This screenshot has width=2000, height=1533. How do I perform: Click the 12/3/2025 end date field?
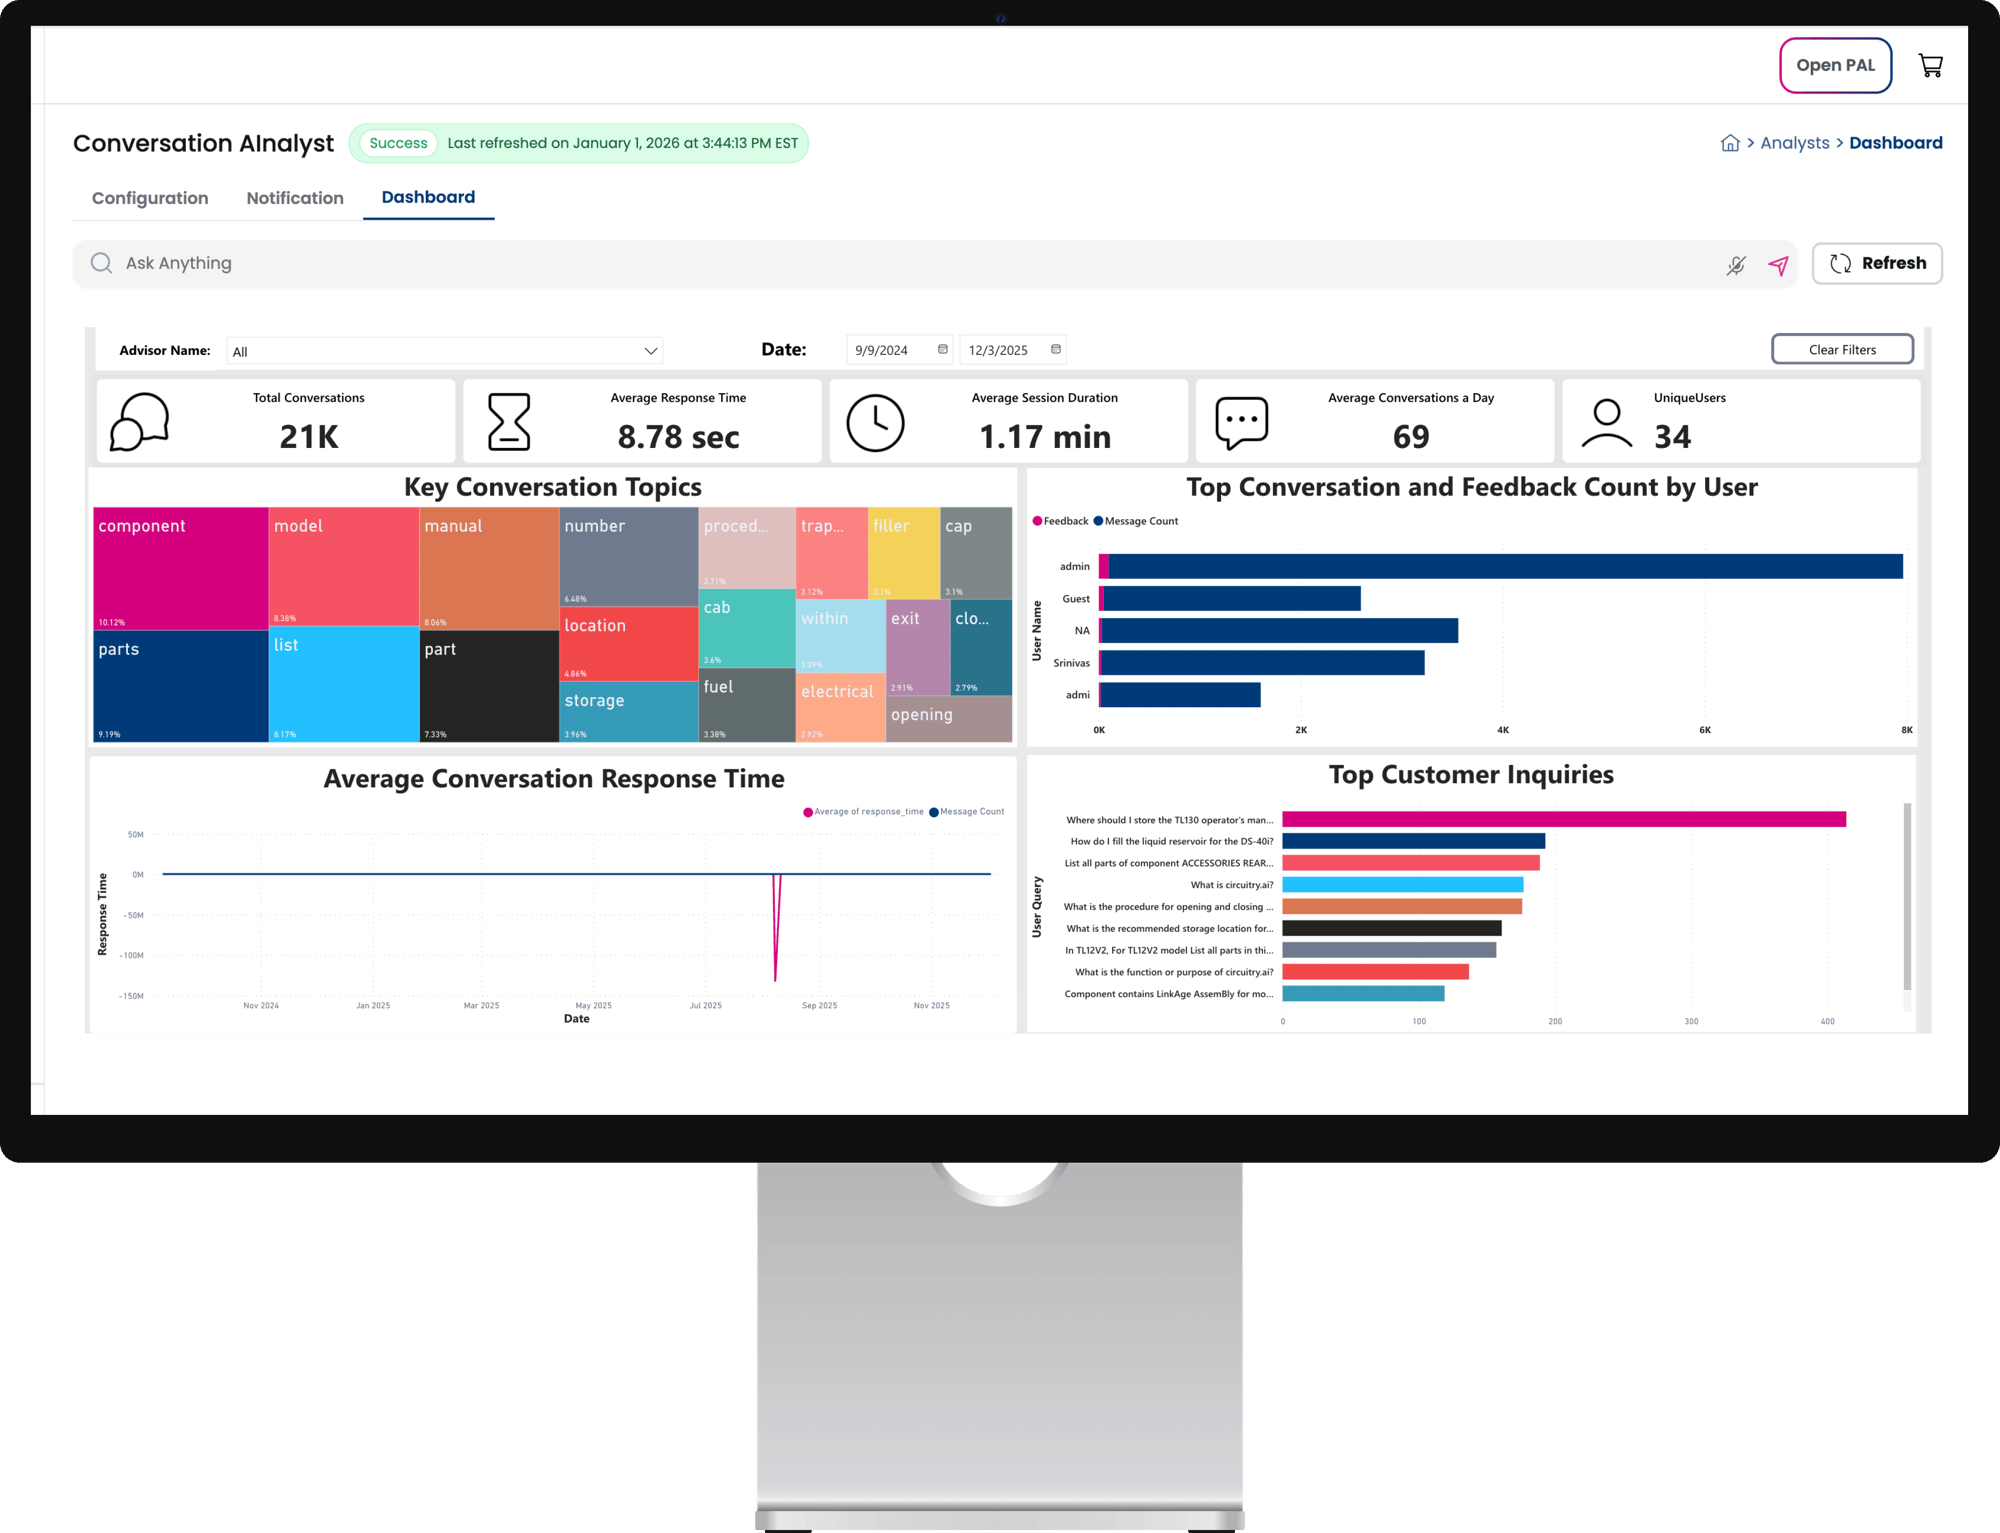pos(998,350)
